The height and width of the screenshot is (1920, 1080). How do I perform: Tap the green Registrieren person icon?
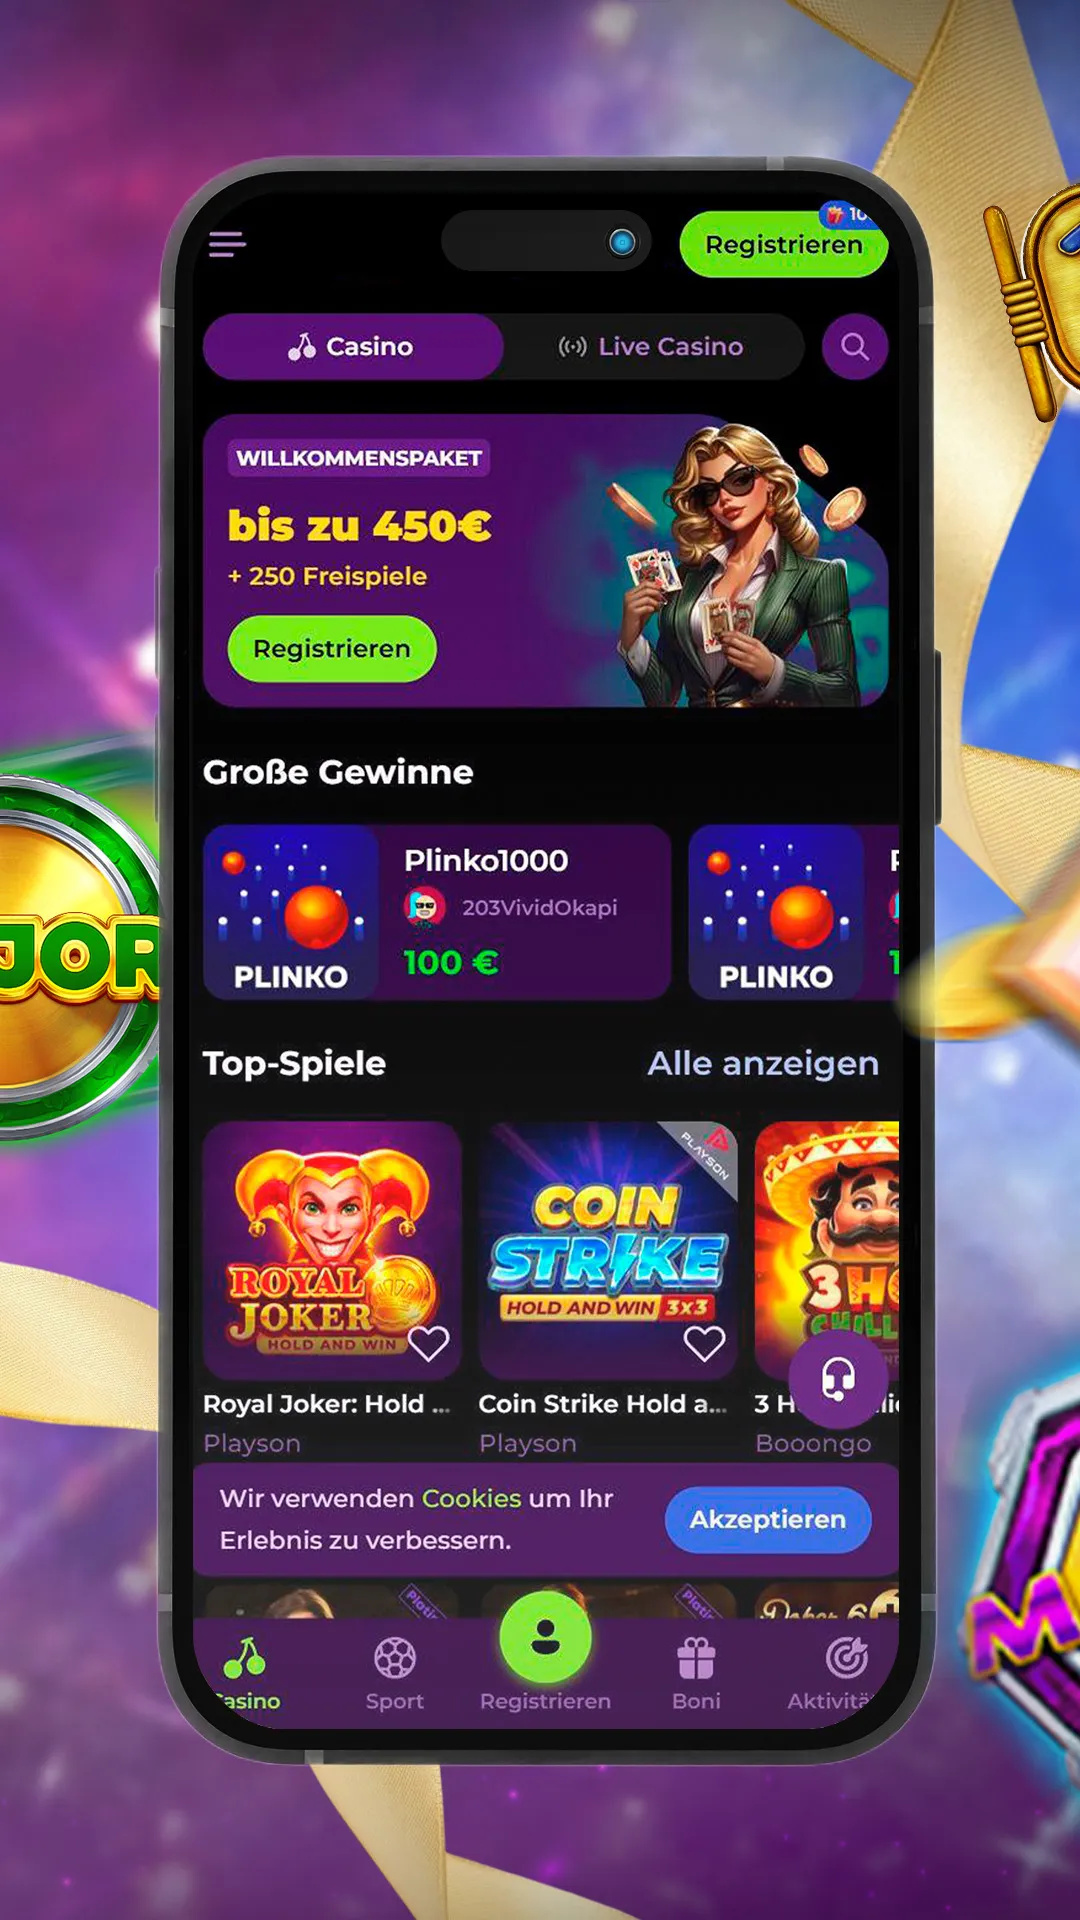coord(545,1637)
